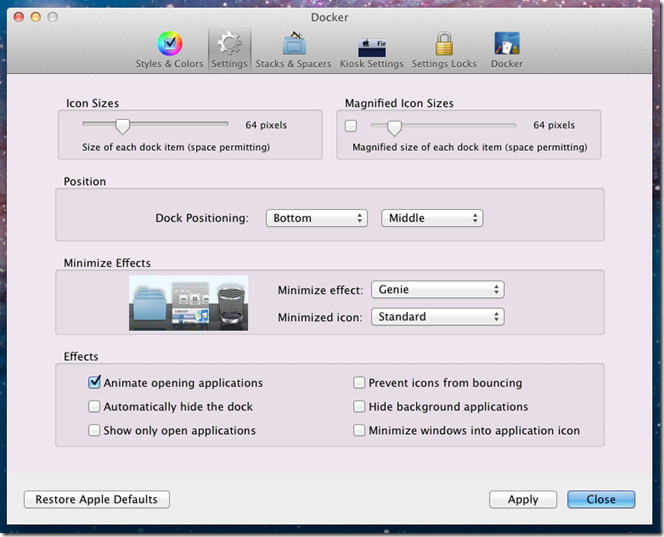Enable Minimize windows into application icon

tap(359, 431)
